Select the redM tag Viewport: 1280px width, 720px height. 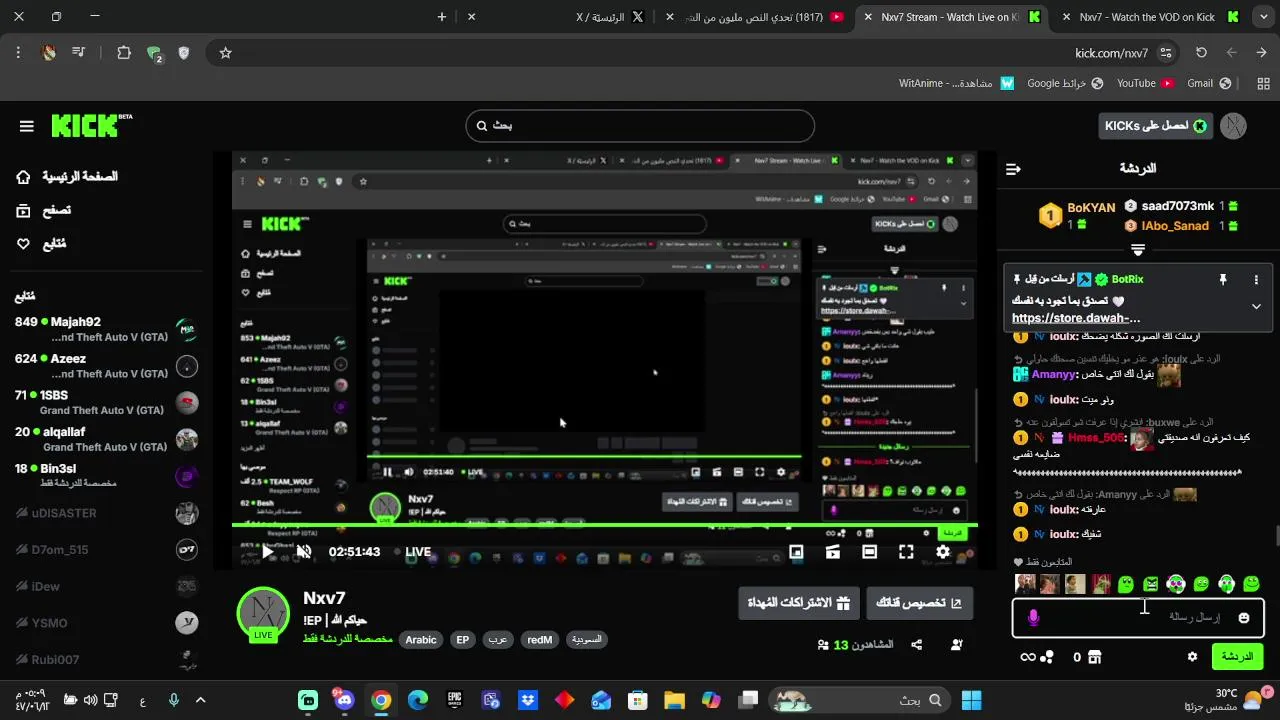click(540, 640)
